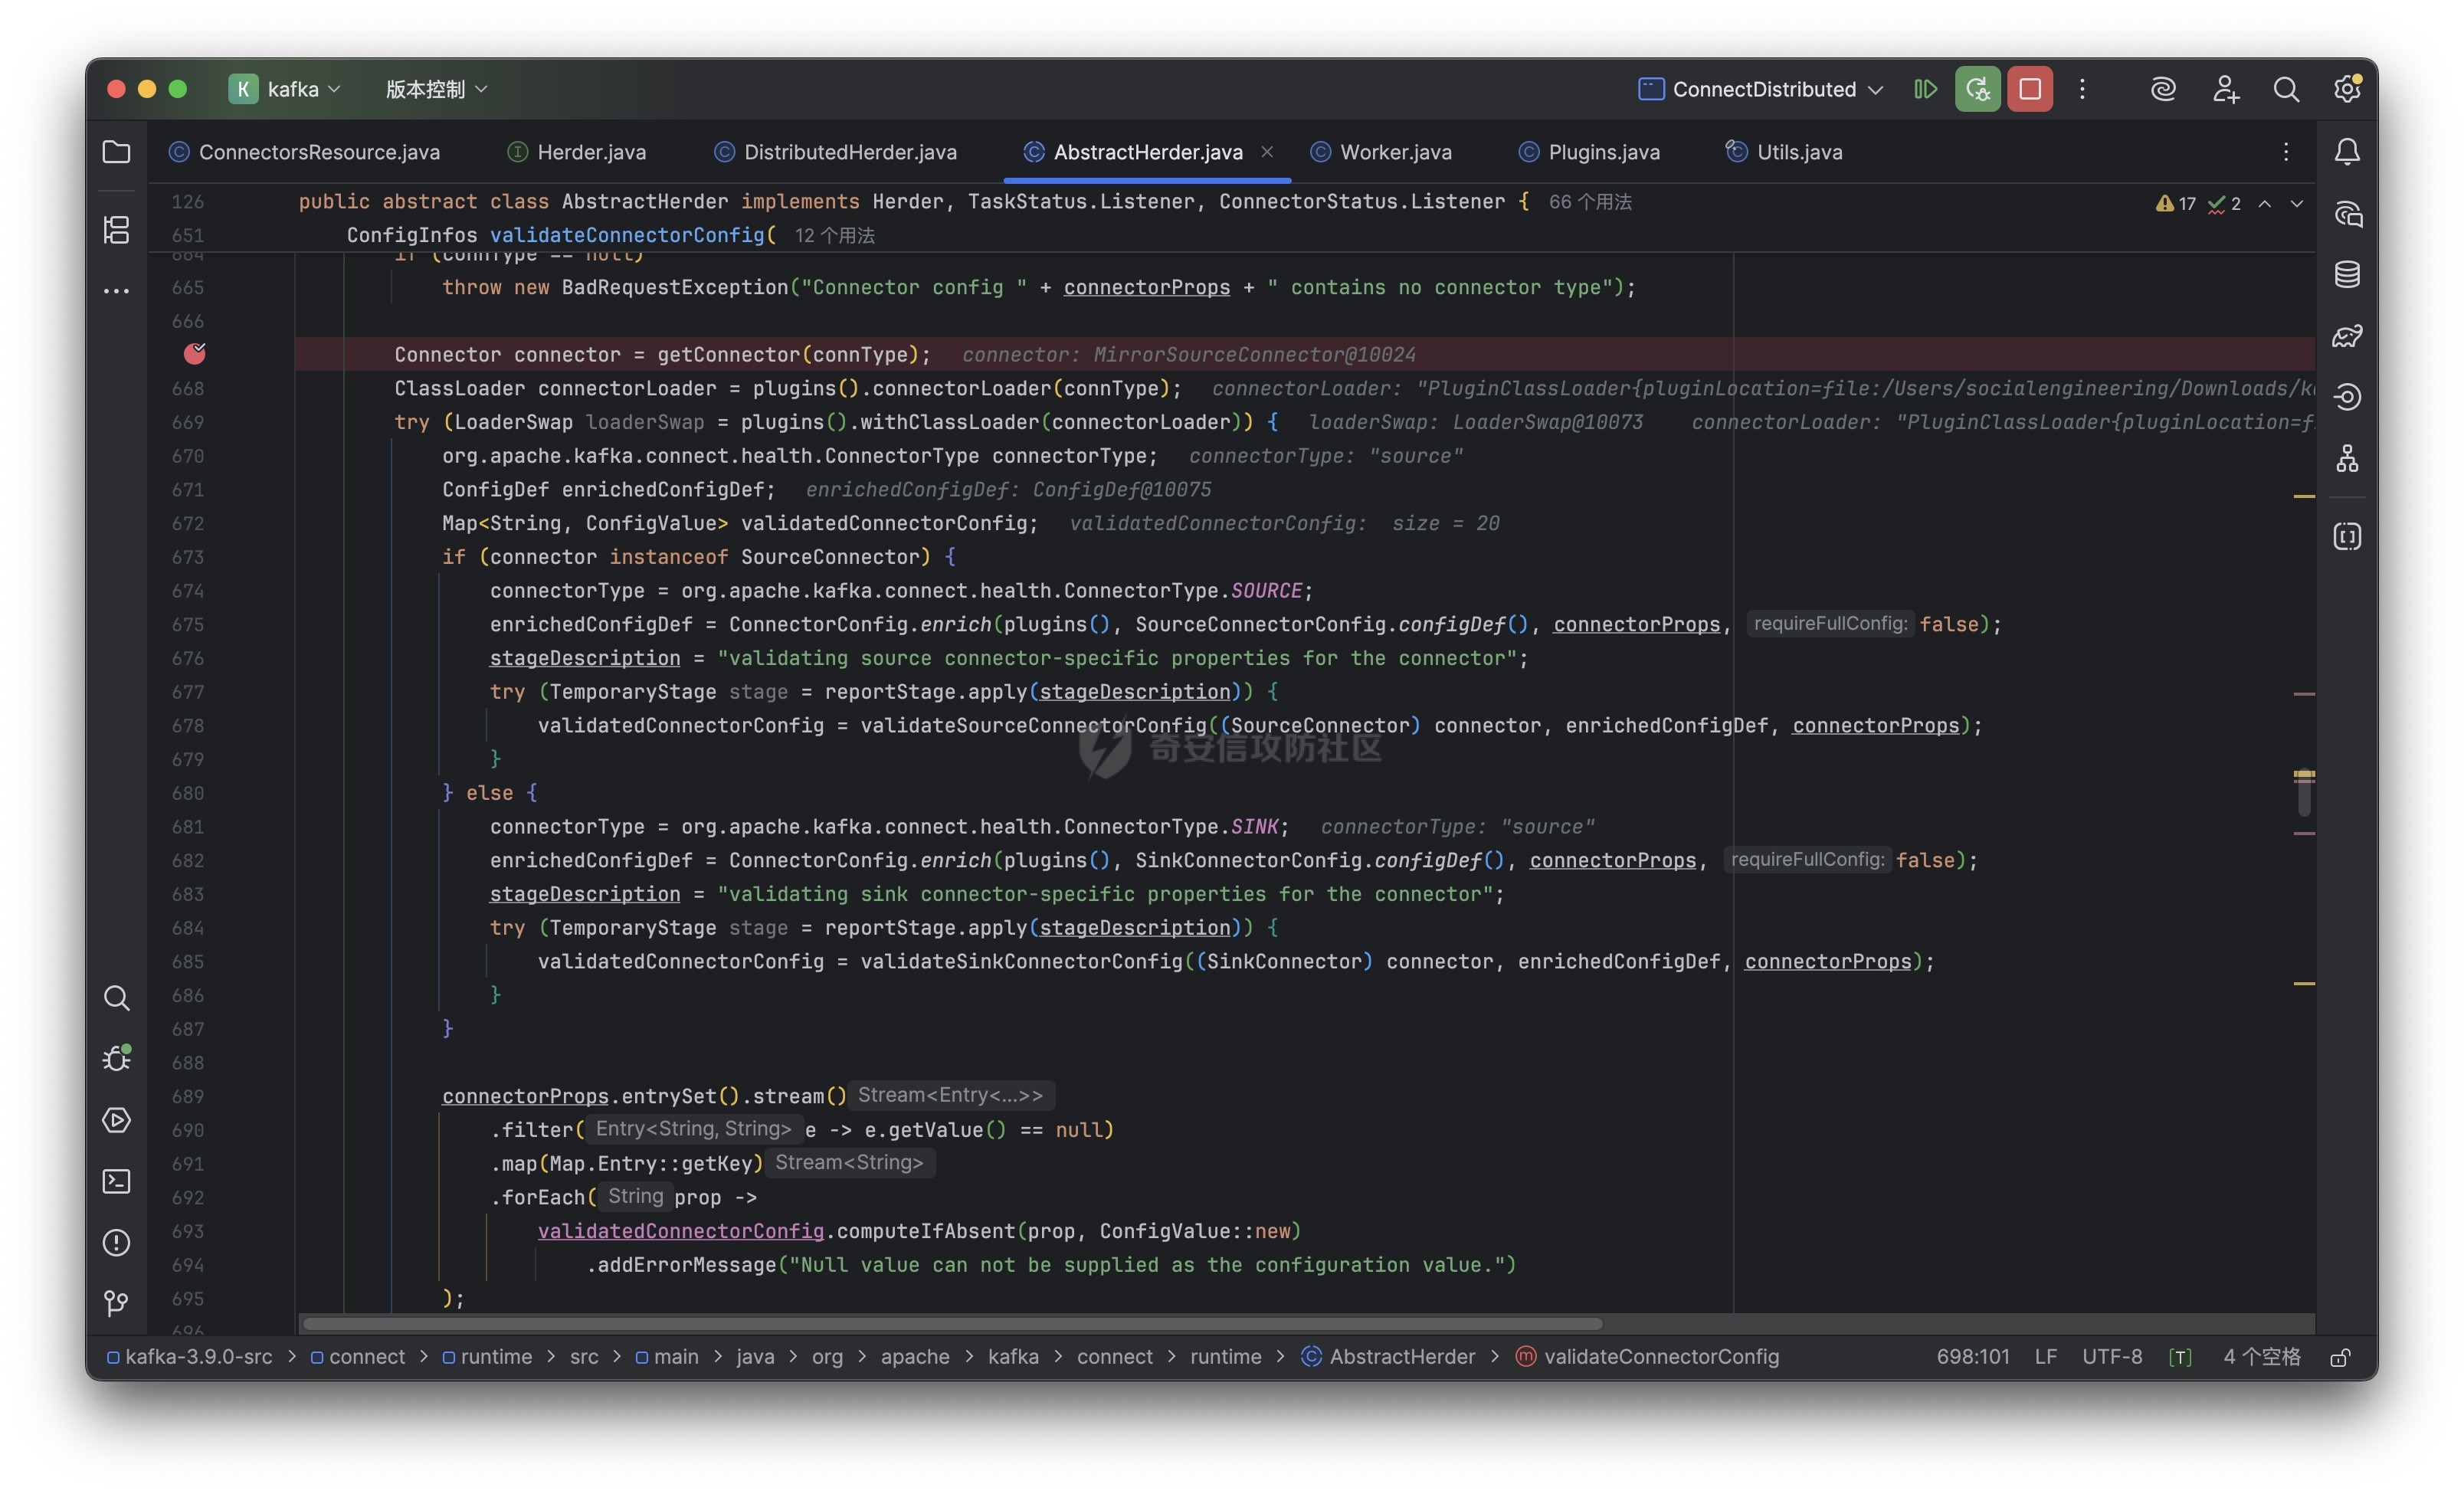Toggle read-only lock icon in status bar

click(2340, 1357)
